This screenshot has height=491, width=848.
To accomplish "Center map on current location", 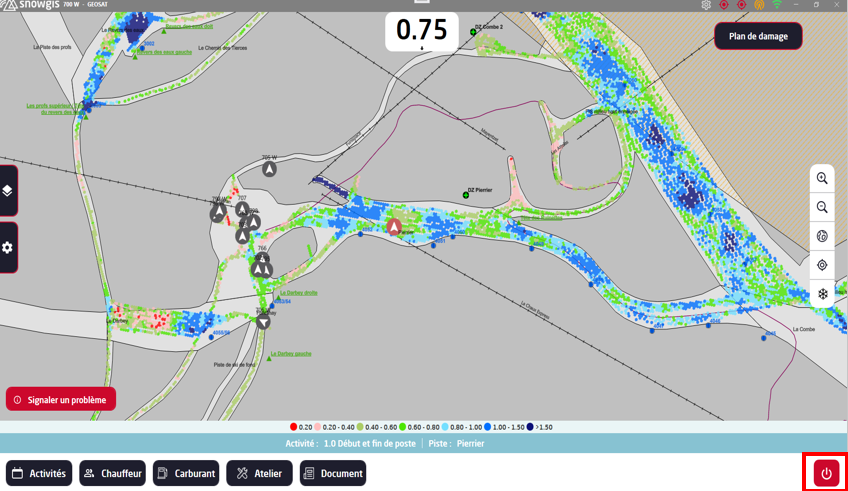I will point(822,265).
